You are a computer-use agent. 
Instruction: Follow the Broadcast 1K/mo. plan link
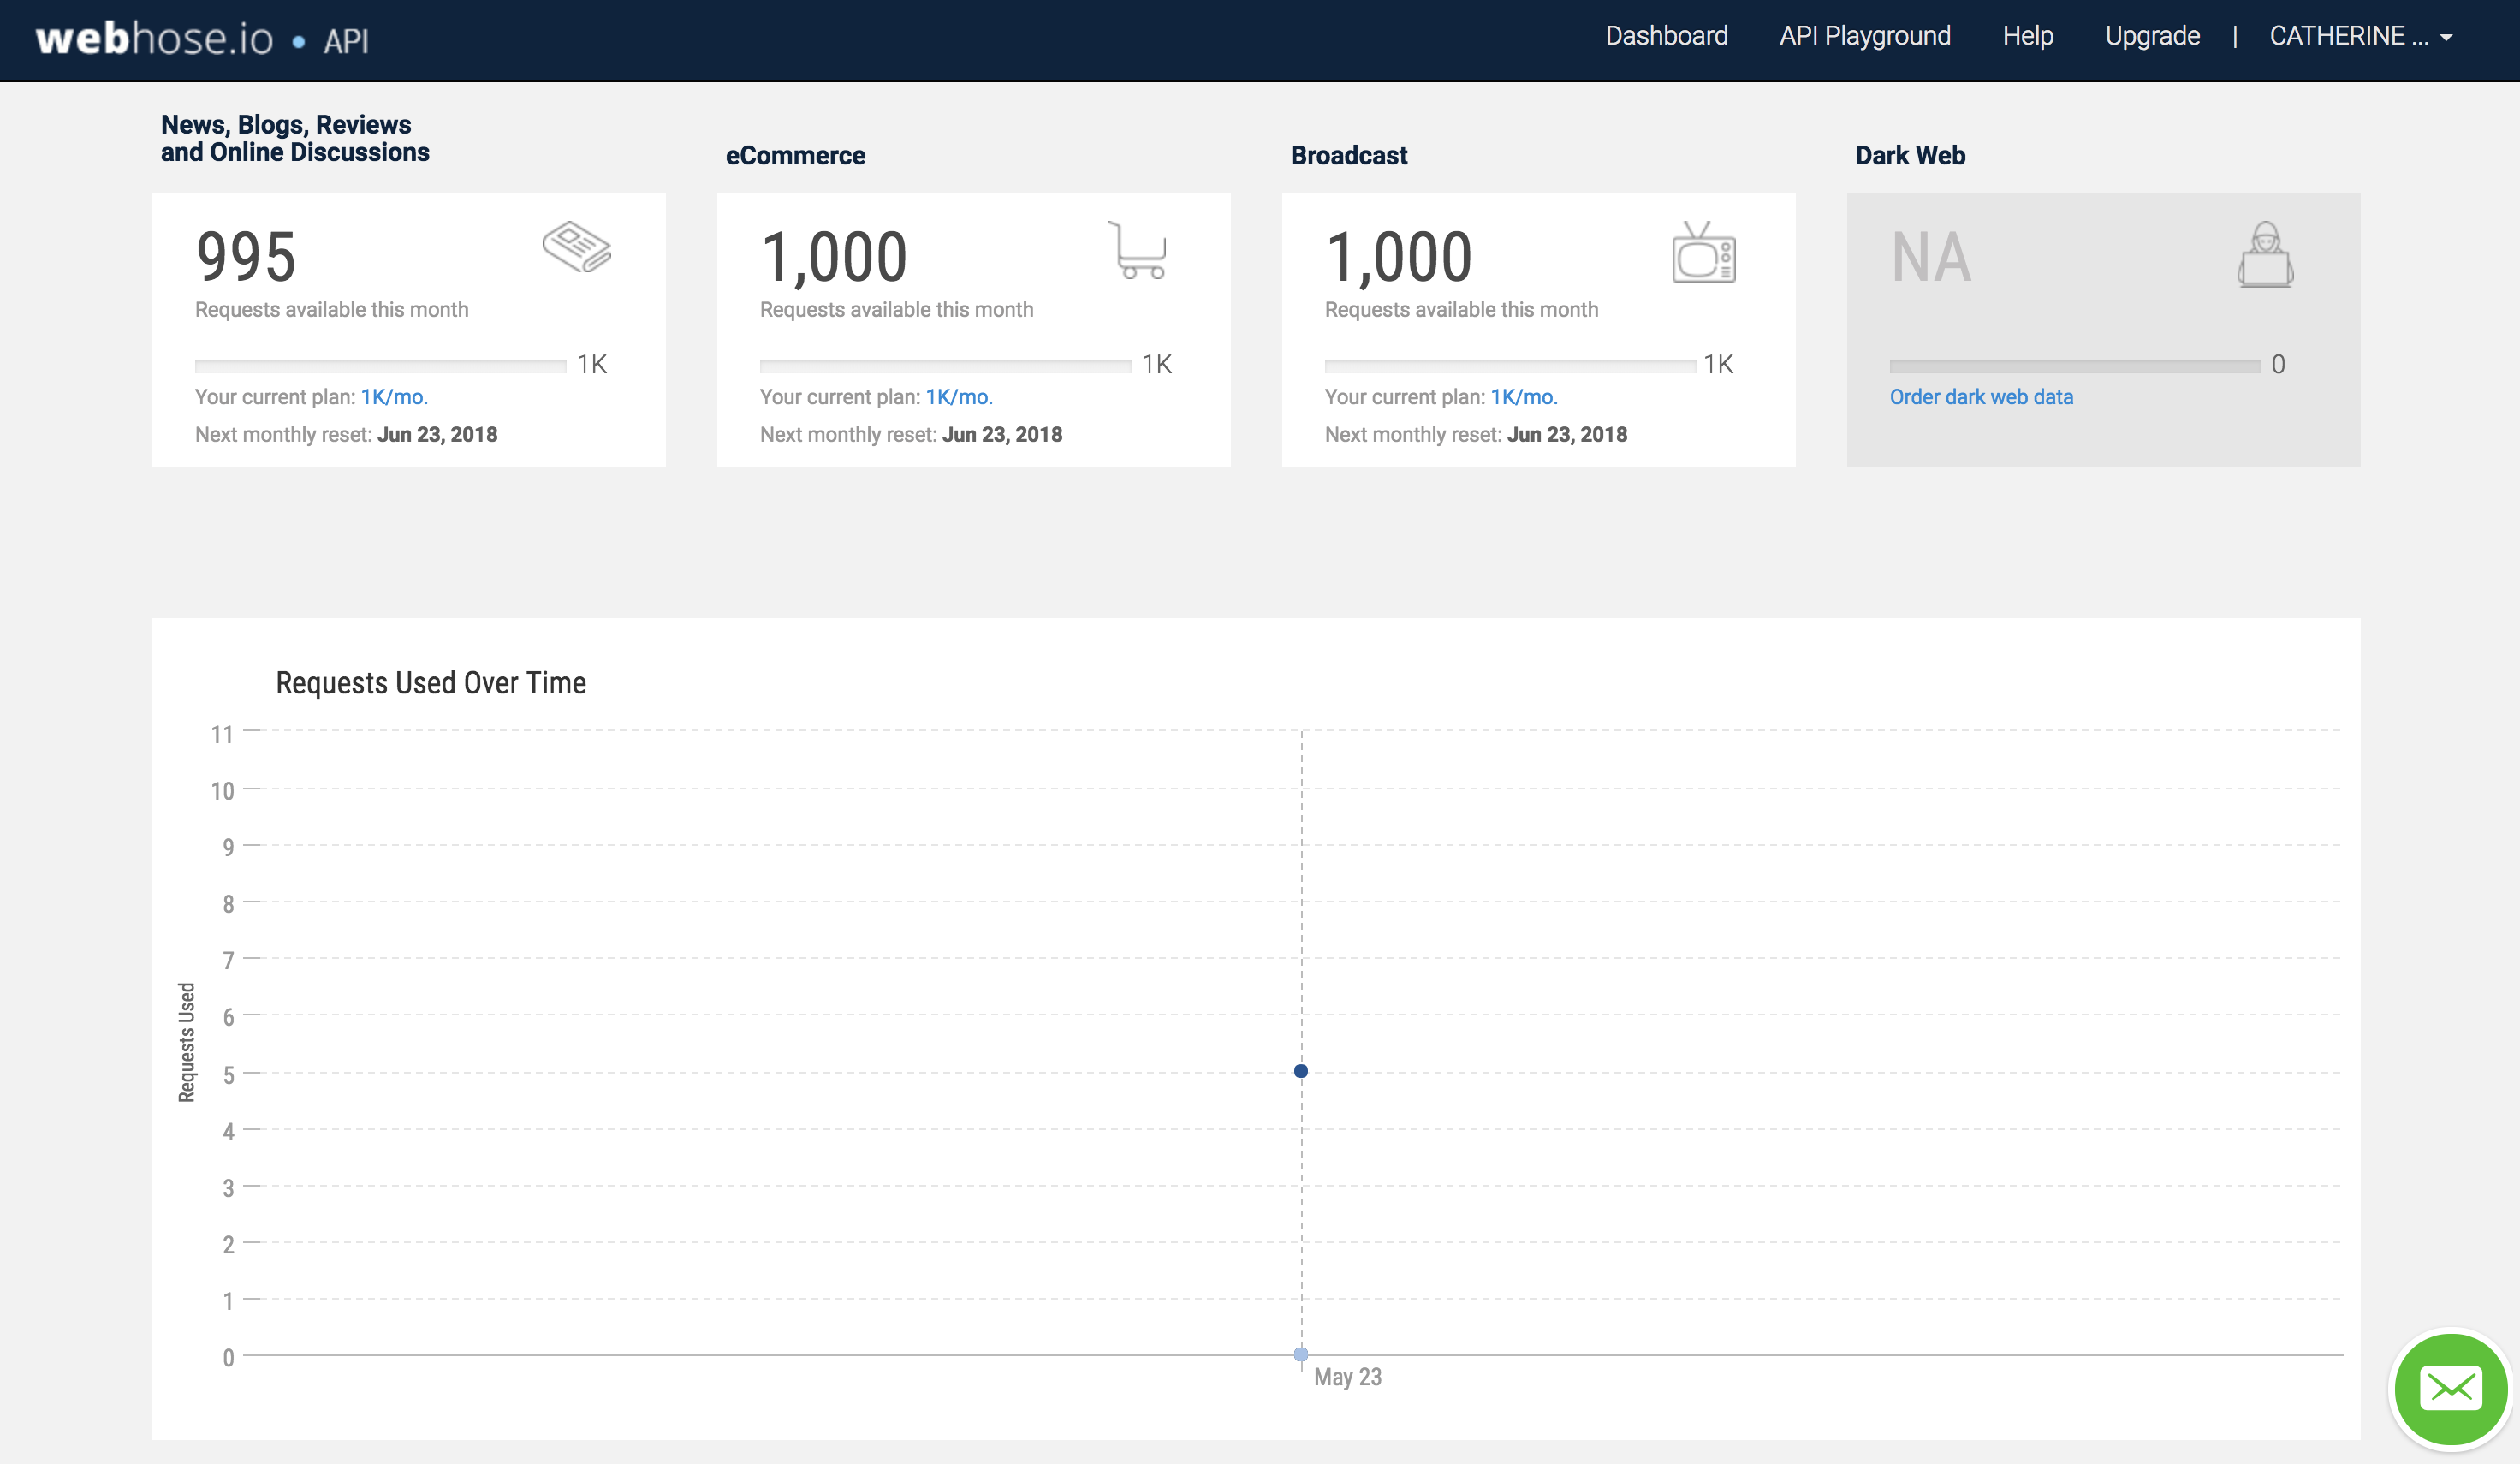[1524, 397]
